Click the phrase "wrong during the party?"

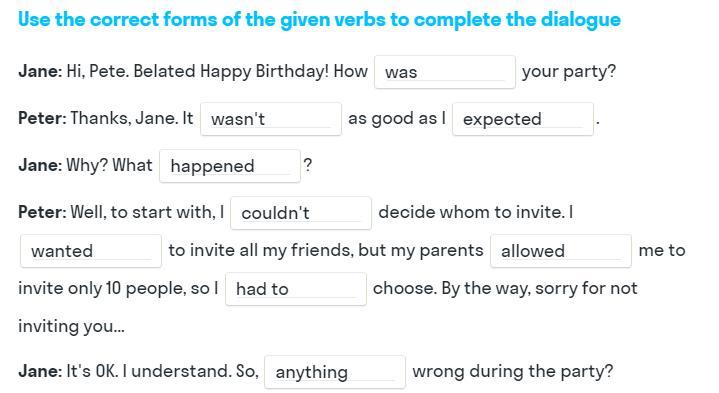pos(513,371)
